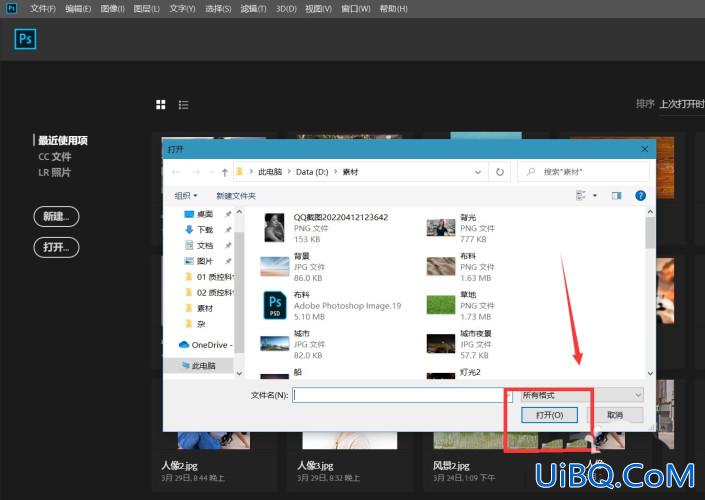This screenshot has width=705, height=500.
Task: Select the 02 质控科 folder
Action: 209,293
